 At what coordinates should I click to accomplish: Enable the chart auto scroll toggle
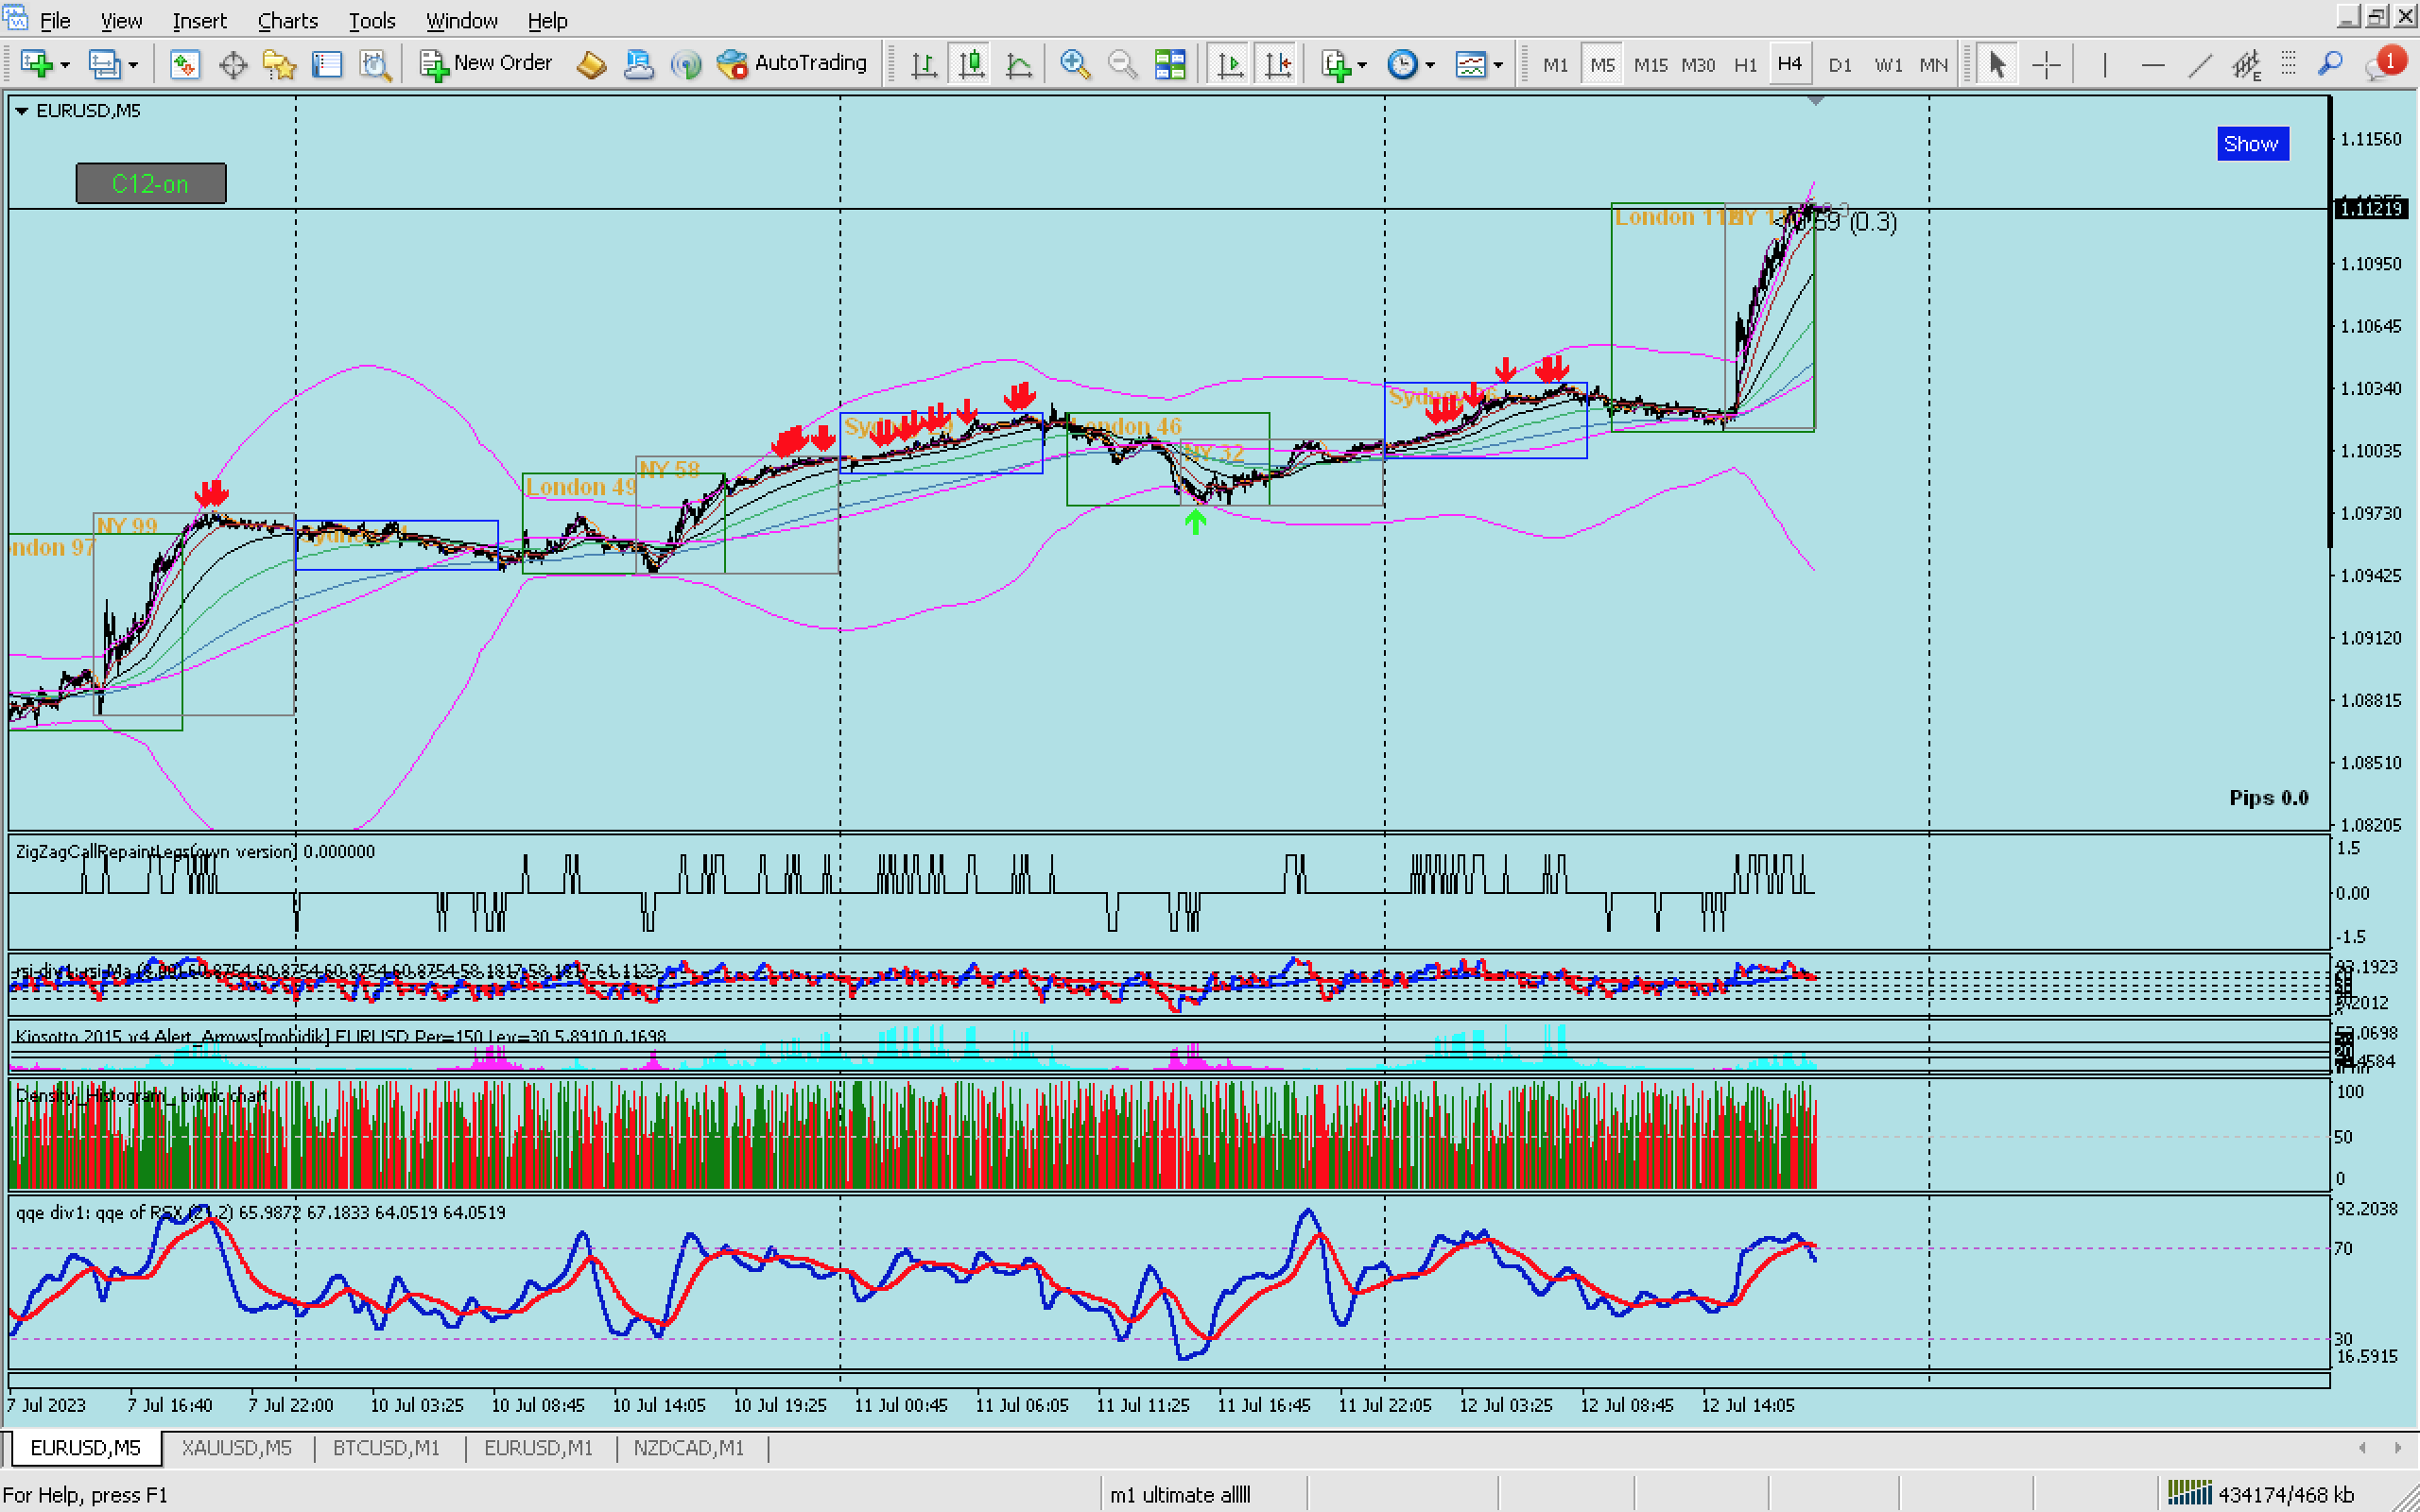[x=1230, y=64]
